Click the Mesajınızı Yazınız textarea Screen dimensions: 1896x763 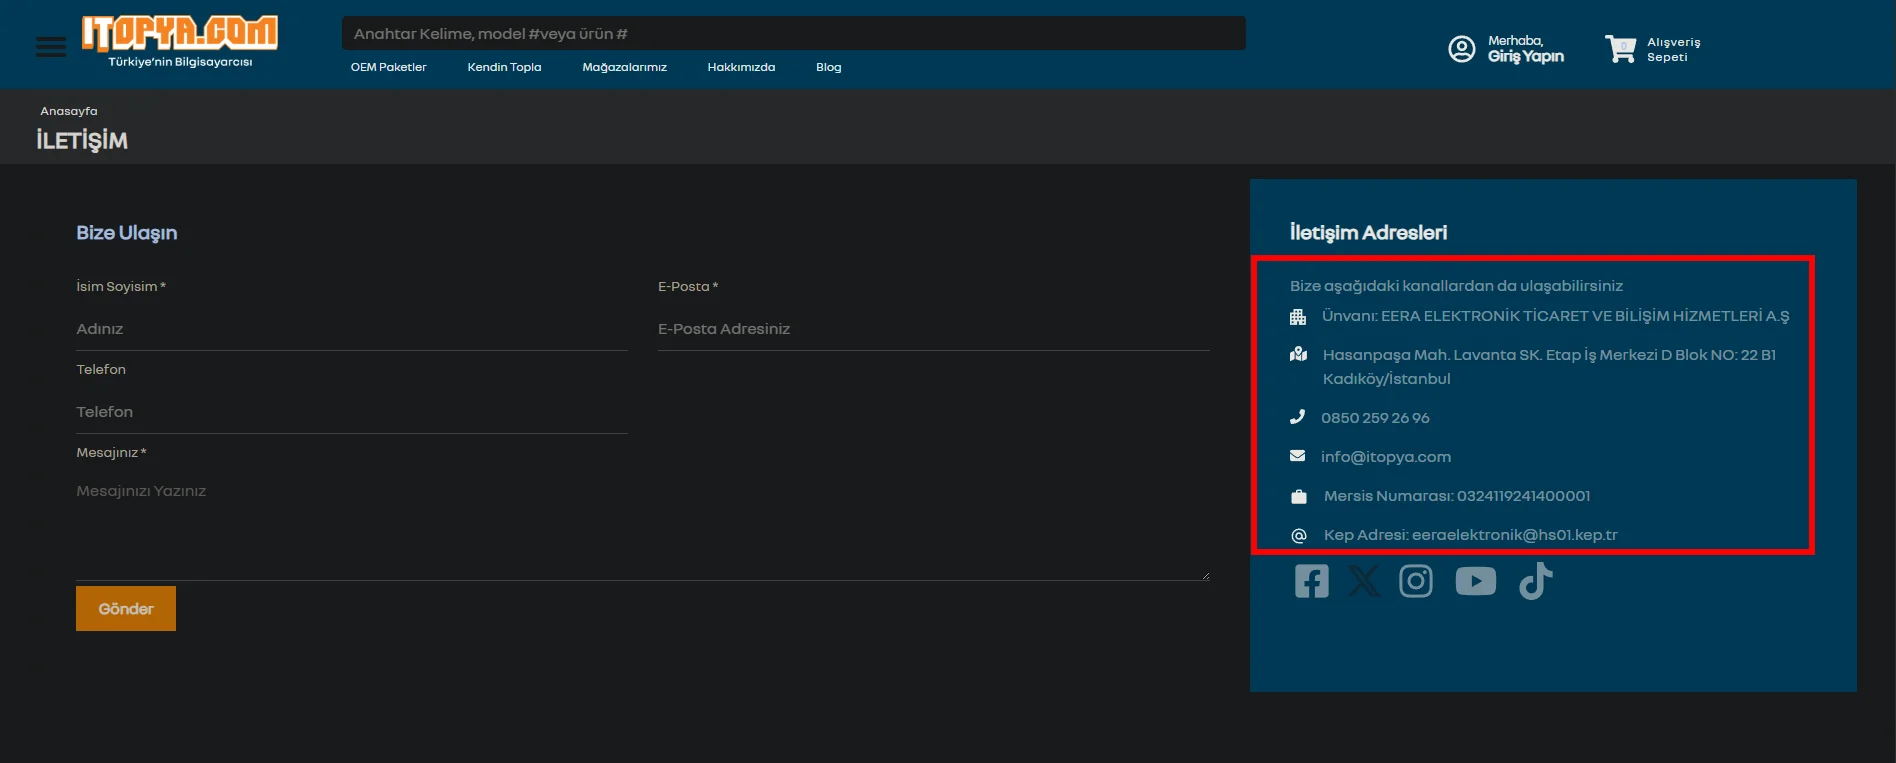pos(643,526)
